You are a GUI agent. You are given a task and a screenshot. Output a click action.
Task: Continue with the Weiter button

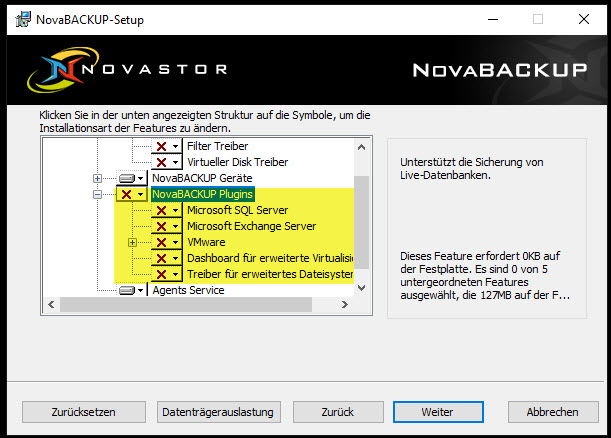click(438, 412)
